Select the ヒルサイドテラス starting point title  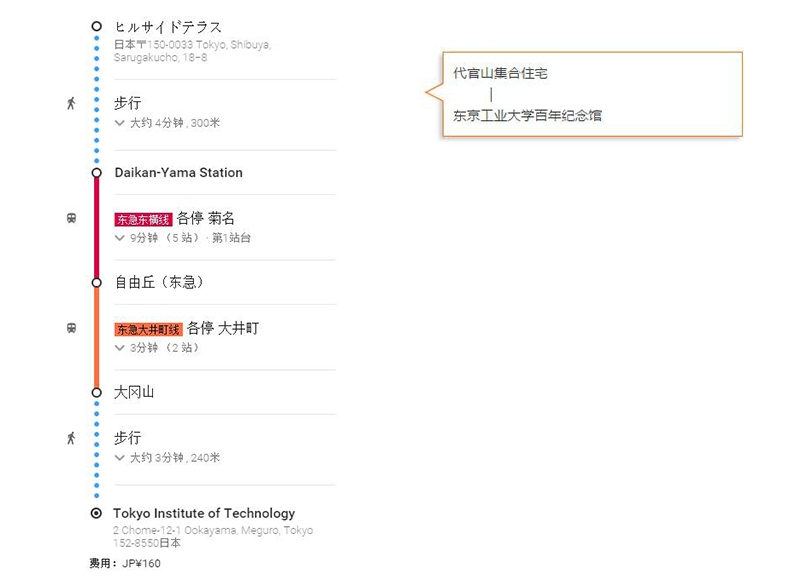168,27
